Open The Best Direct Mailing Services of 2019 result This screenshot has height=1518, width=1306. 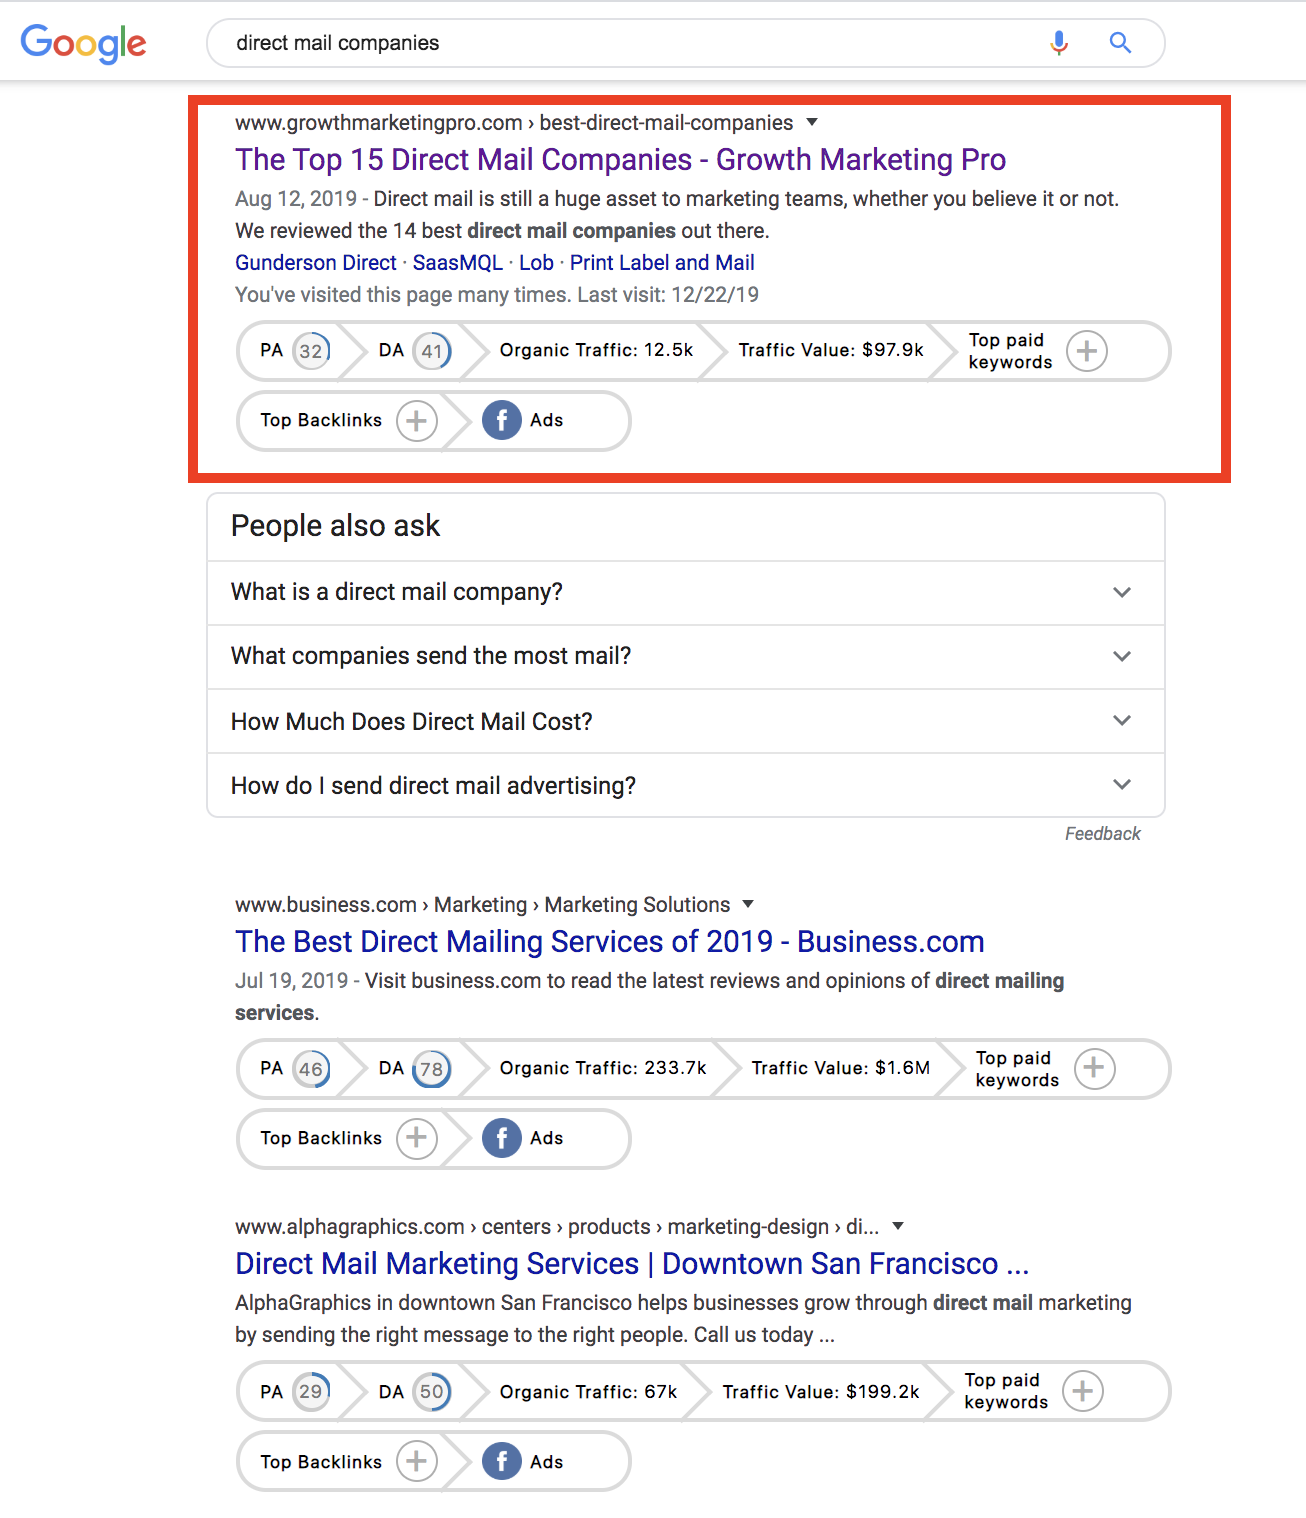pyautogui.click(x=610, y=942)
